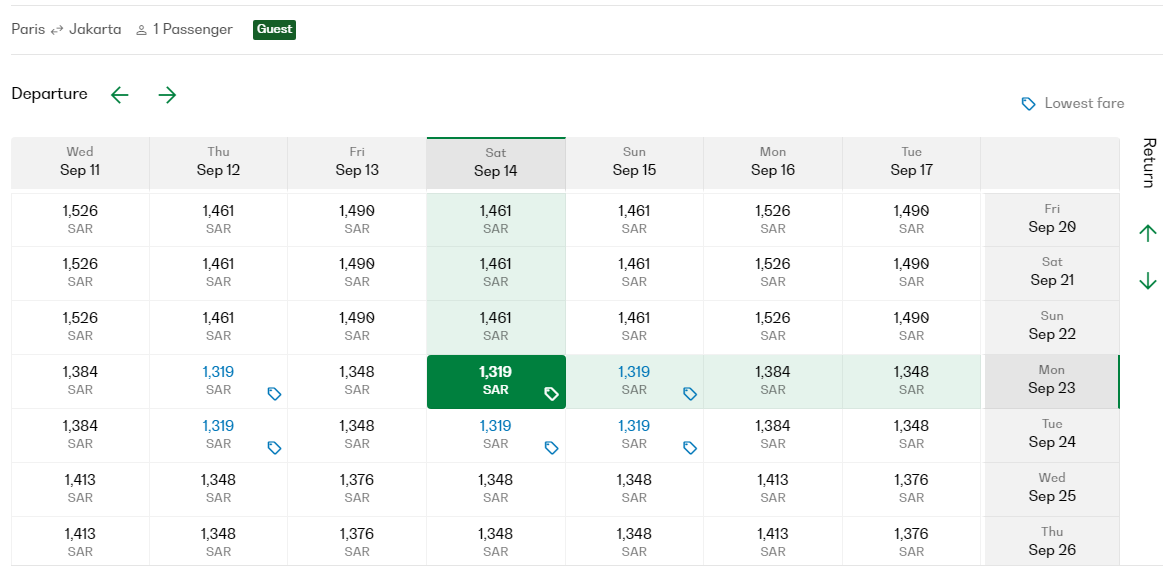This screenshot has width=1168, height=574.
Task: Select the Sat Sep 21 return row
Action: [1052, 273]
